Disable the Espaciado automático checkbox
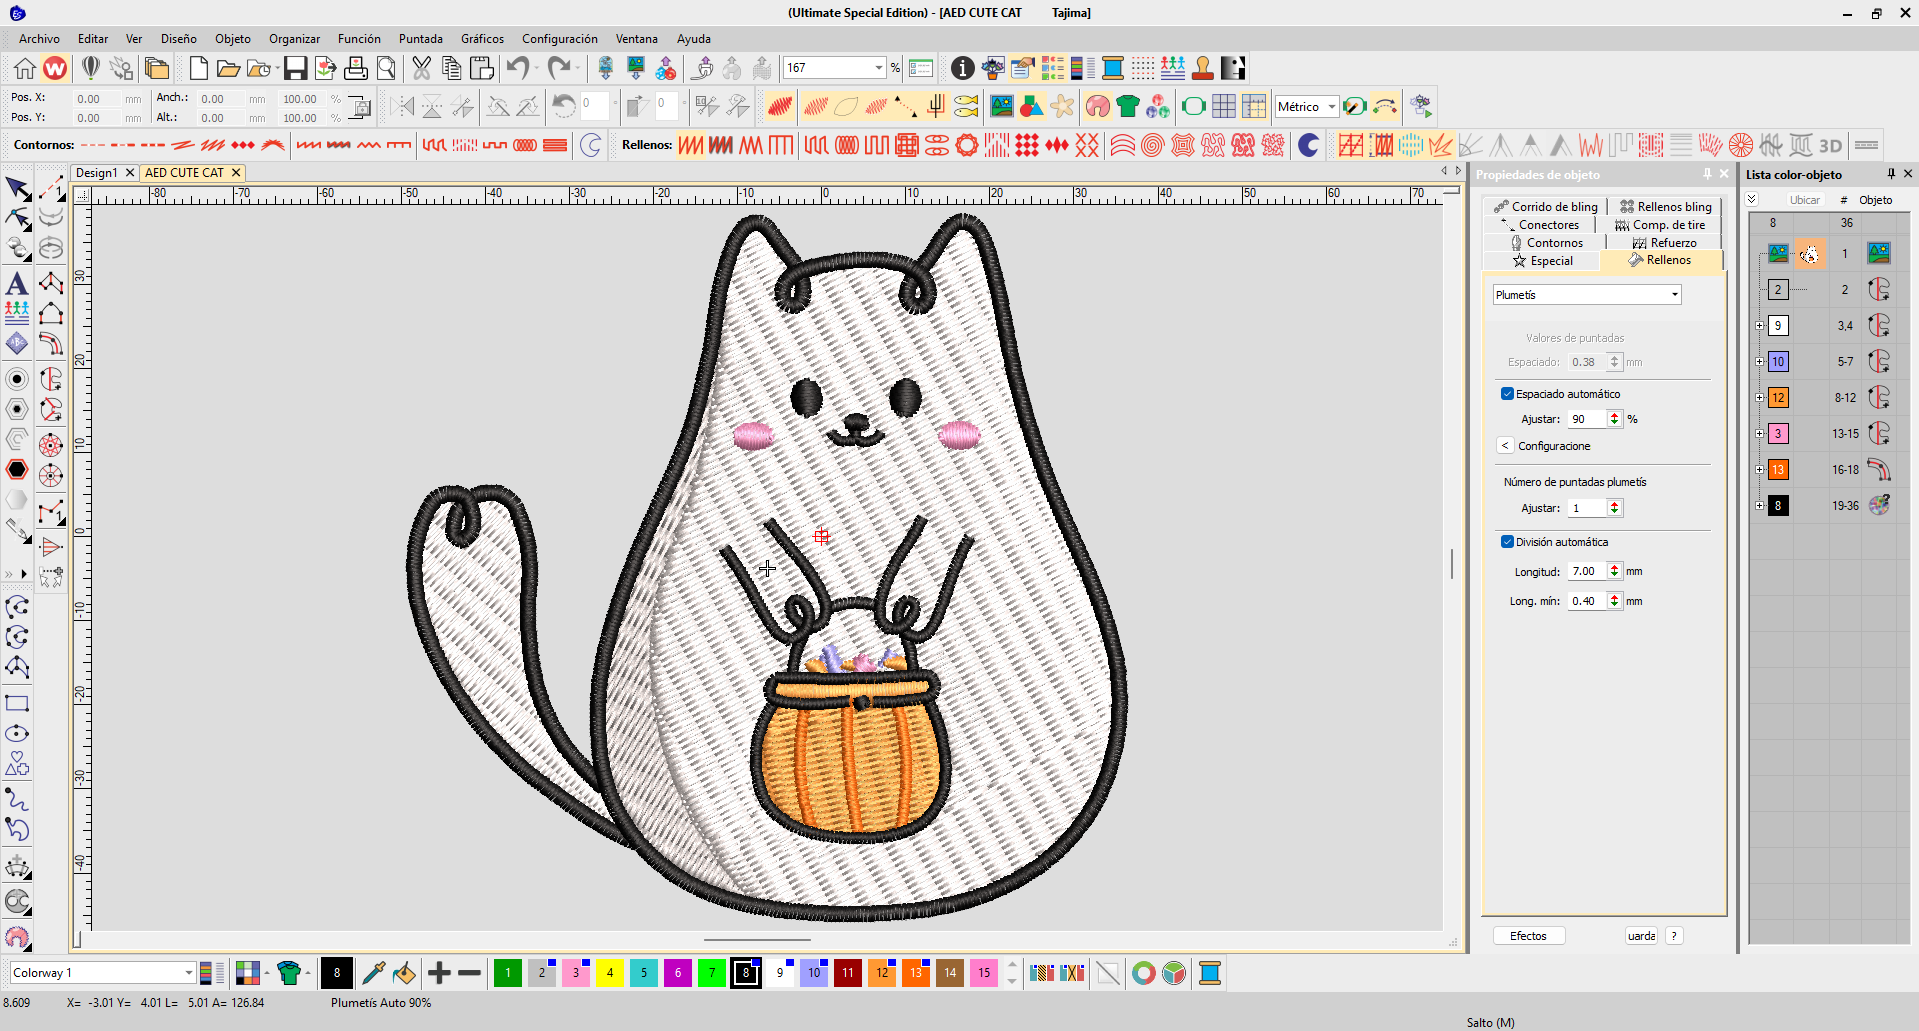1919x1031 pixels. click(1507, 393)
